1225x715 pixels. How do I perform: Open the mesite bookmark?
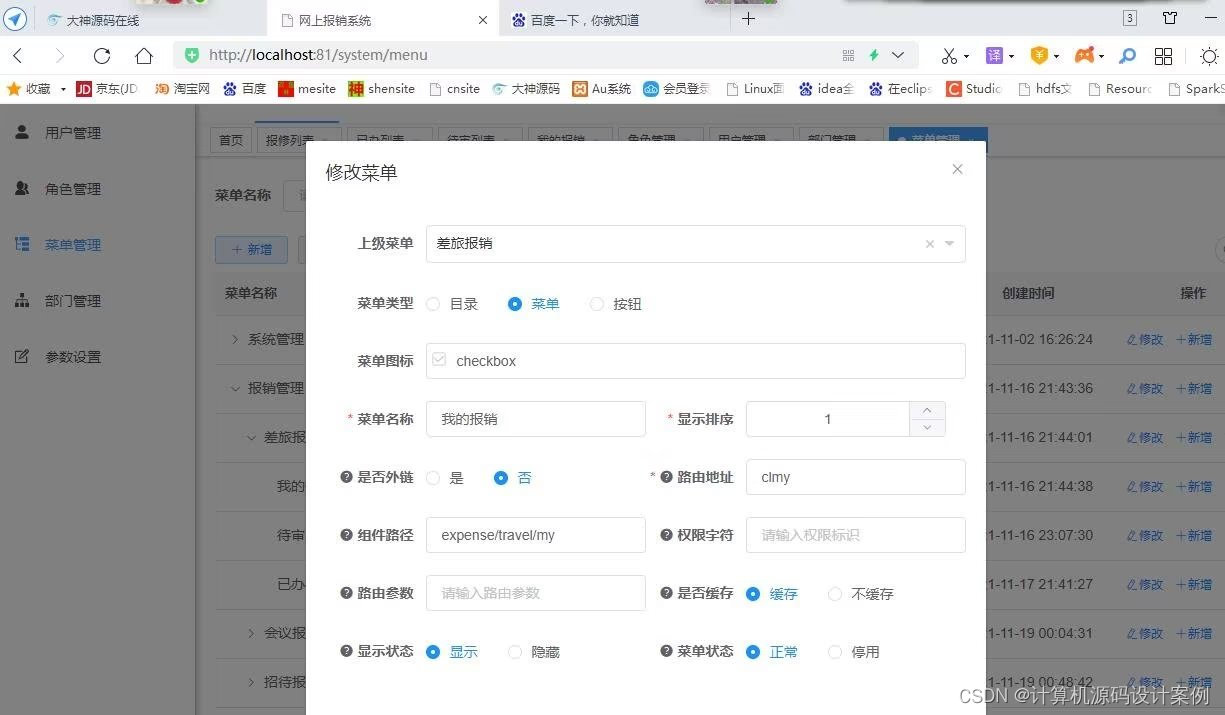(307, 88)
